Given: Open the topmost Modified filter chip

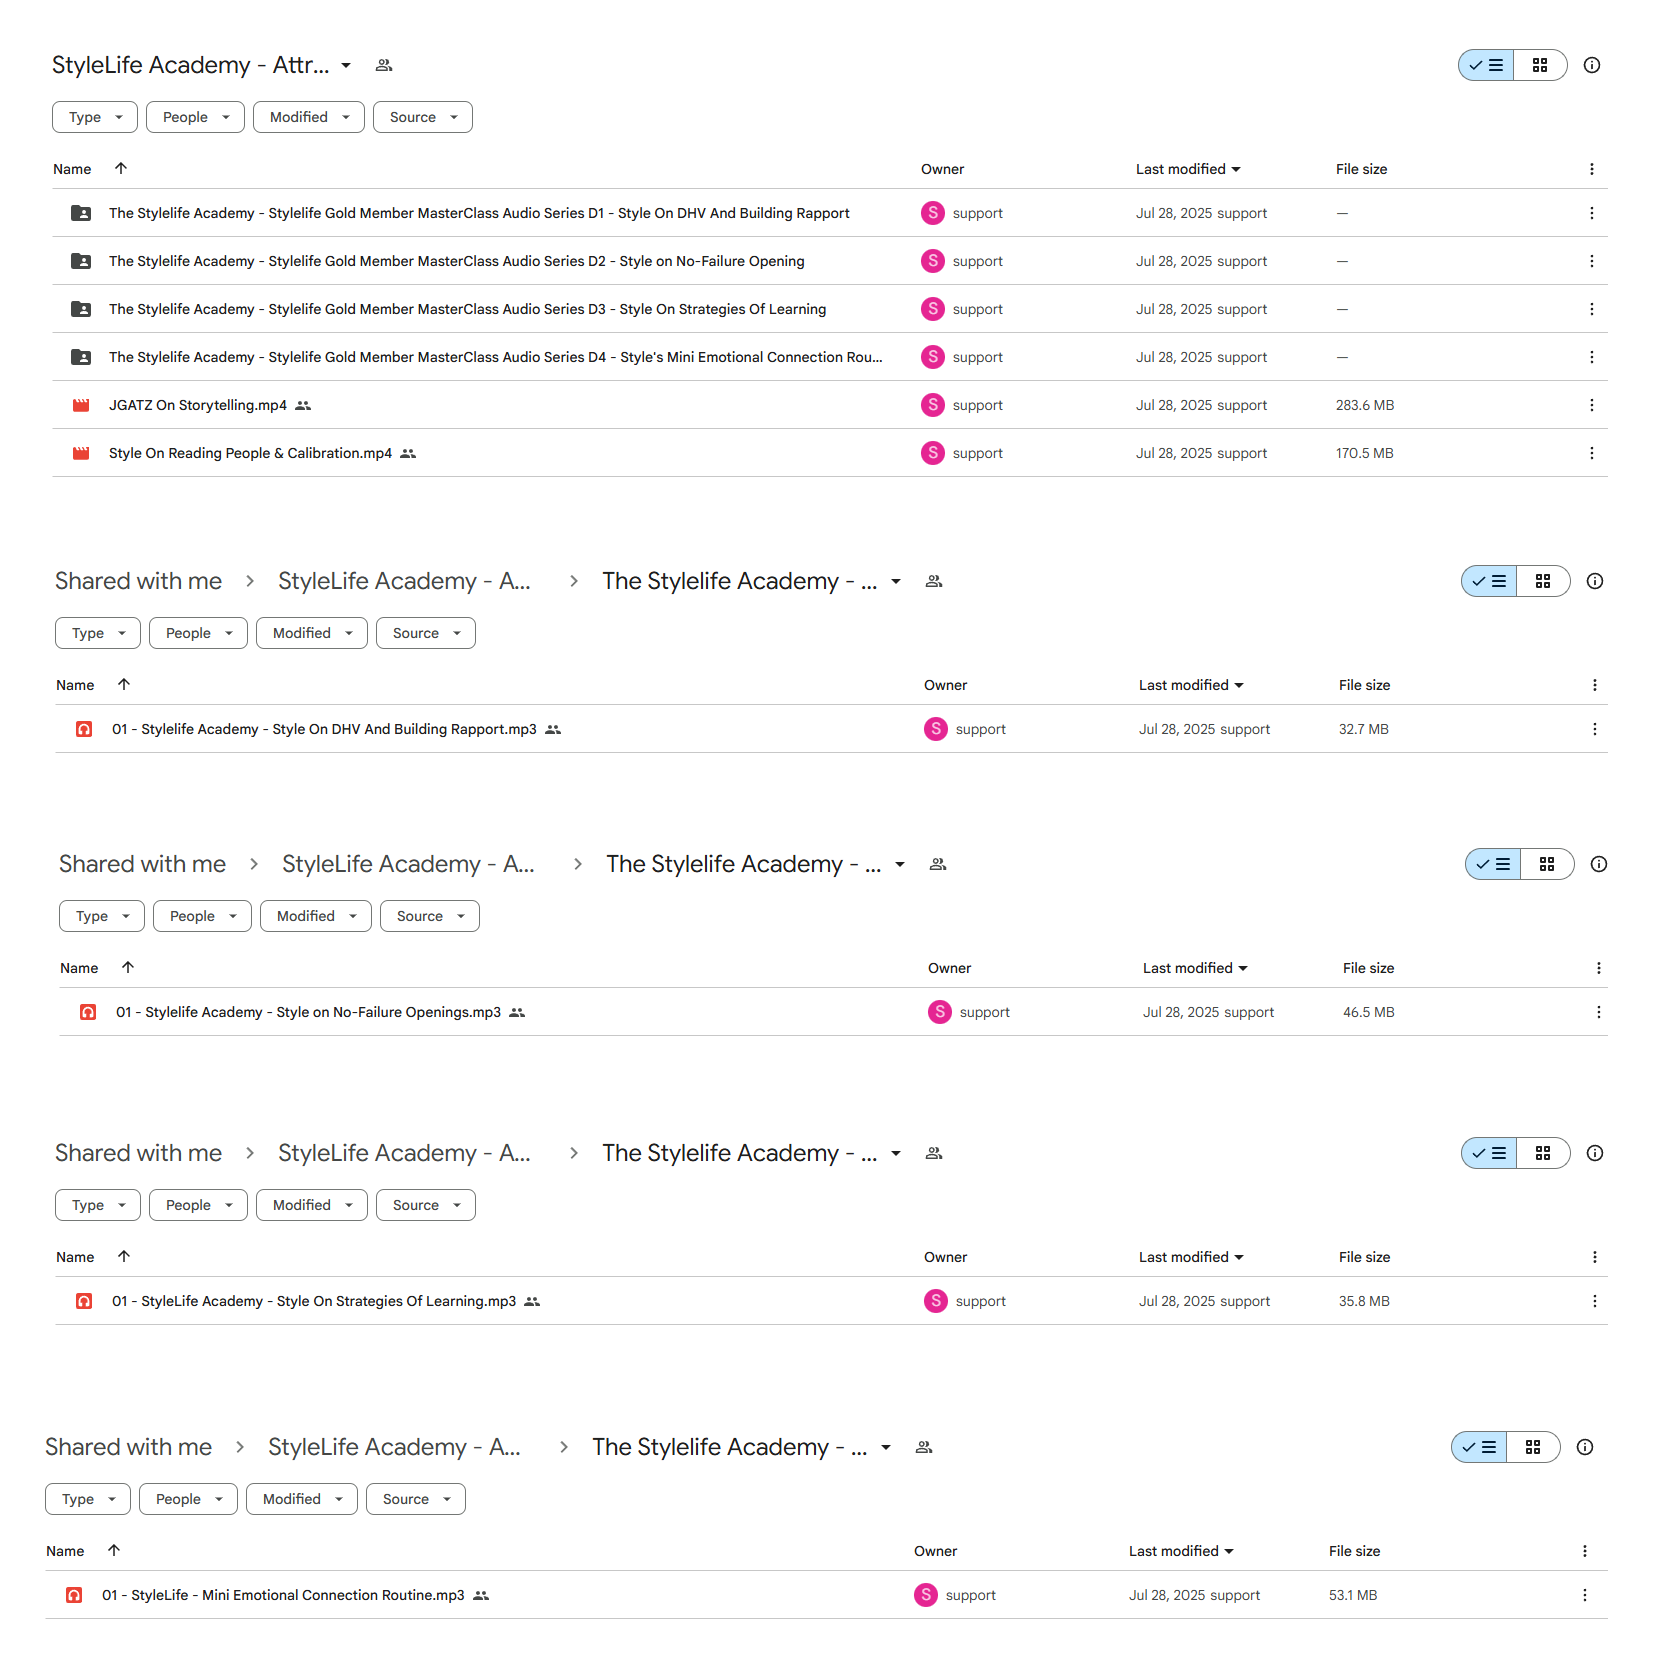Looking at the screenshot, I should click(308, 117).
